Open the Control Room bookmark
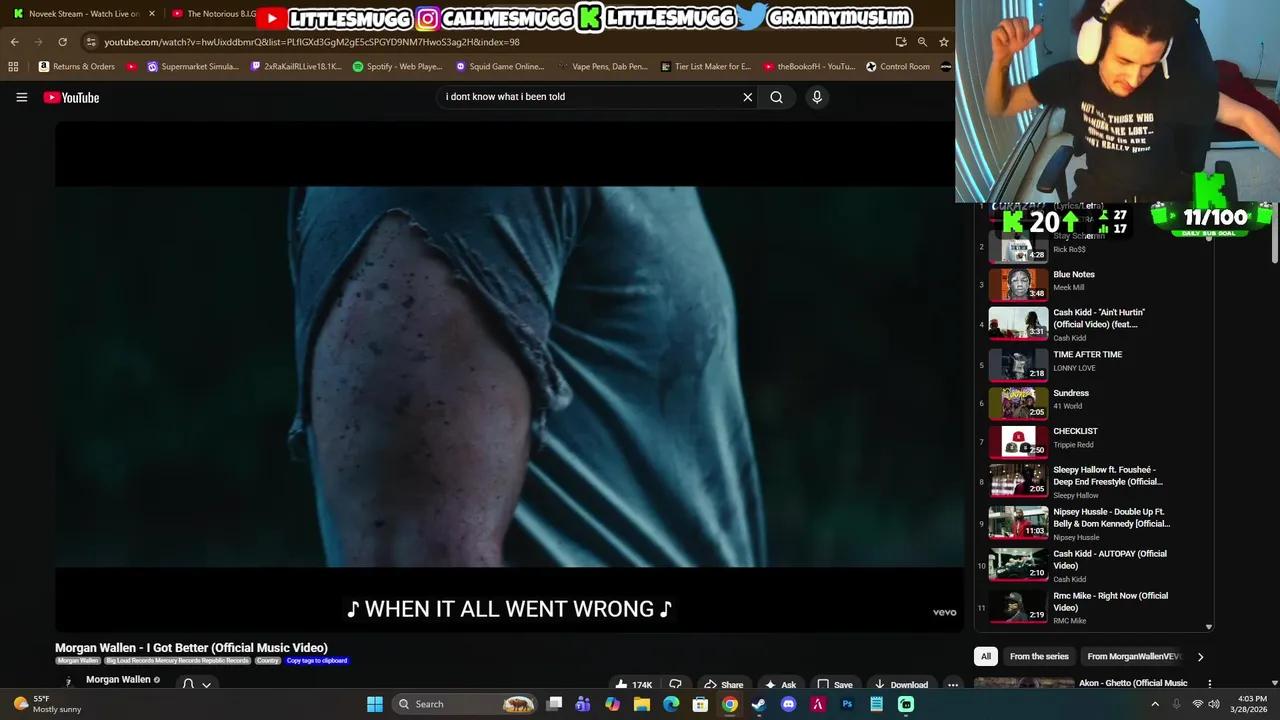This screenshot has height=720, width=1280. pos(897,66)
